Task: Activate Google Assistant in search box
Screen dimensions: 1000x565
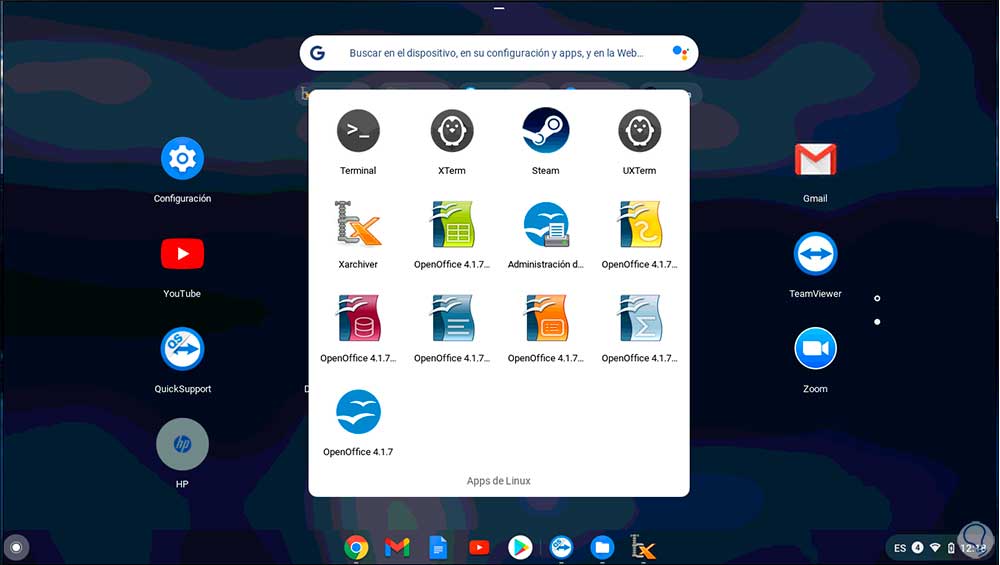Action: pos(680,53)
